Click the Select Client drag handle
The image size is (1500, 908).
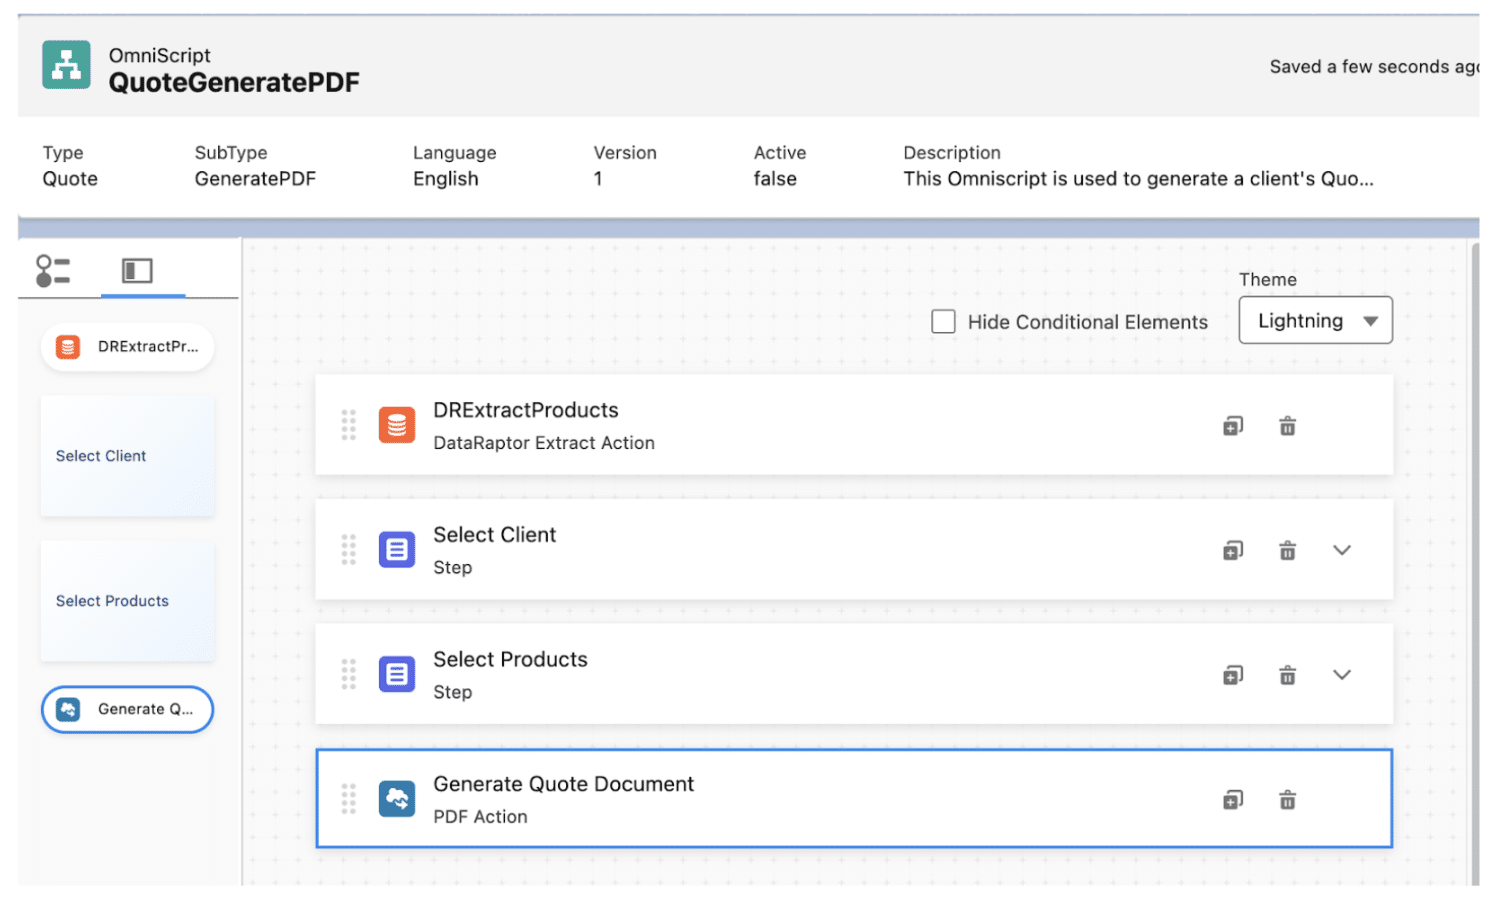348,550
